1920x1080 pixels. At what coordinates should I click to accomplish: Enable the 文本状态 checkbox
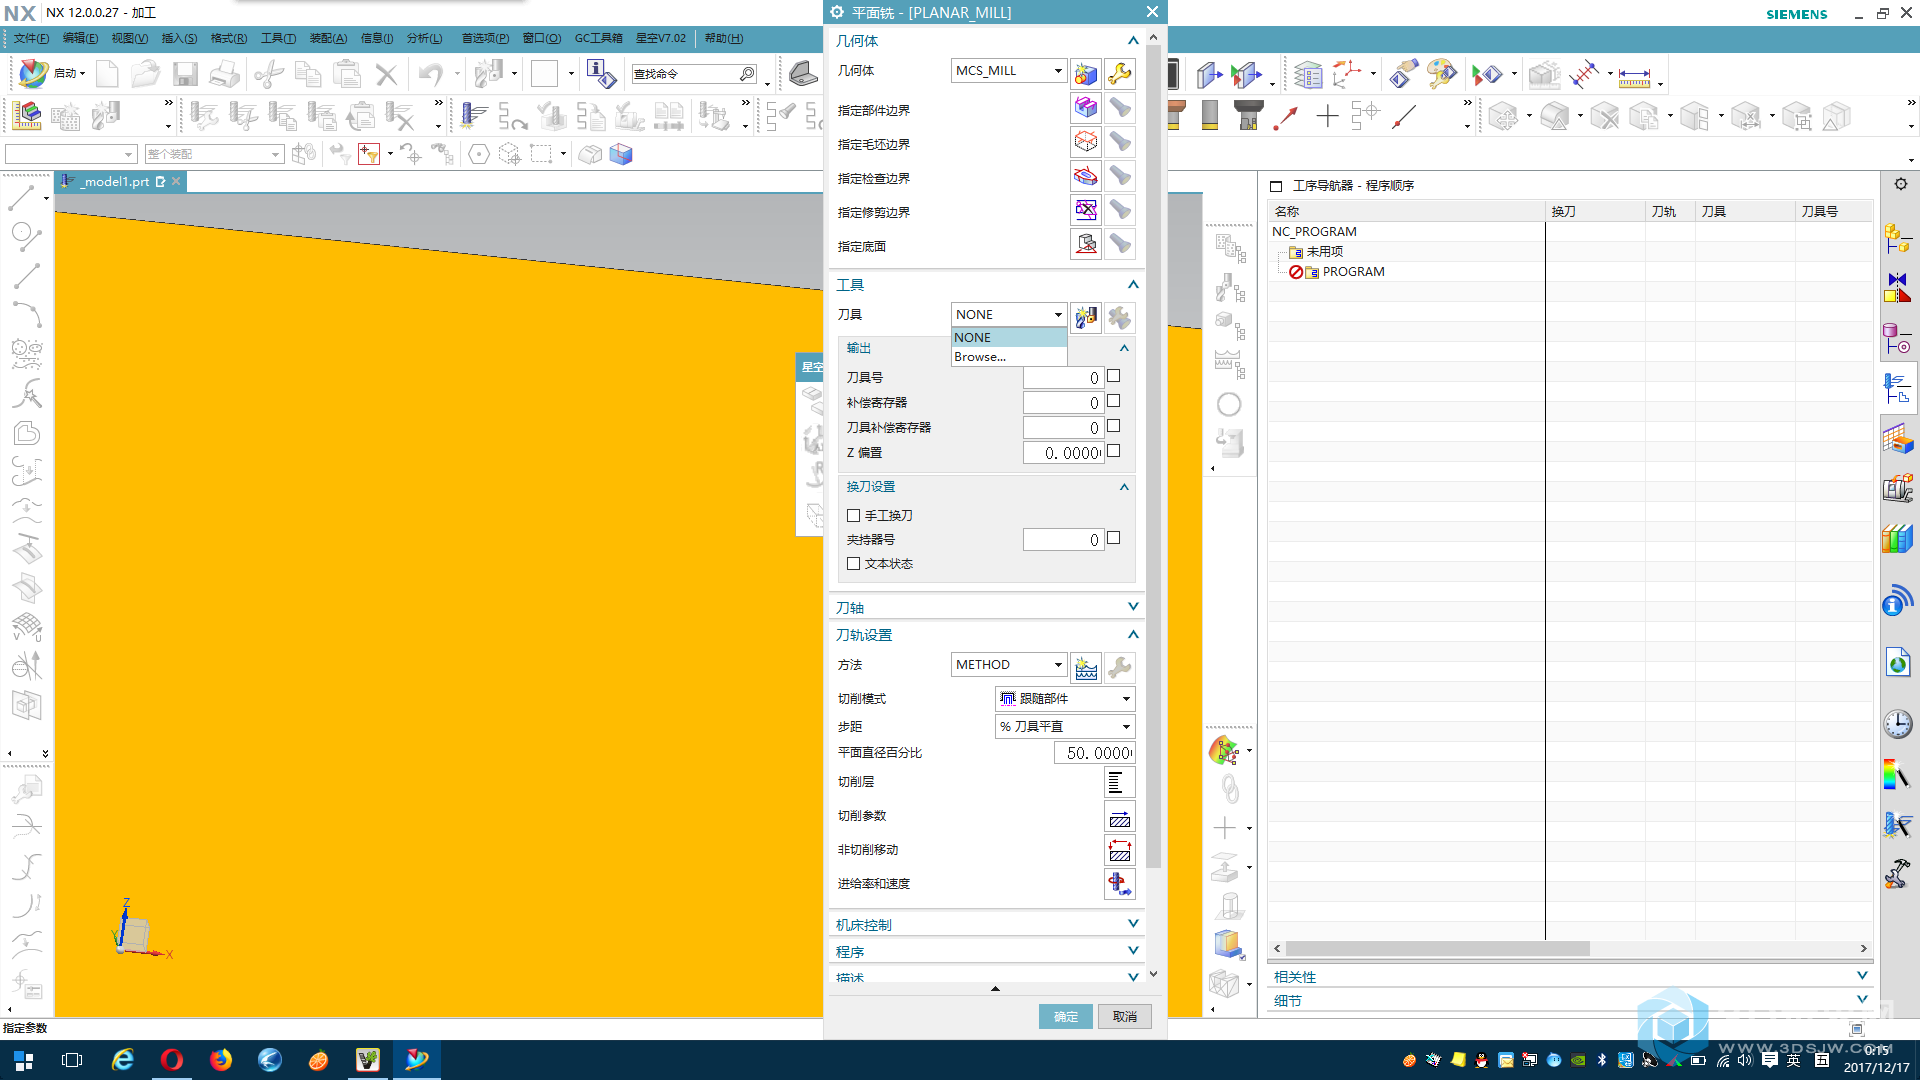pyautogui.click(x=854, y=564)
